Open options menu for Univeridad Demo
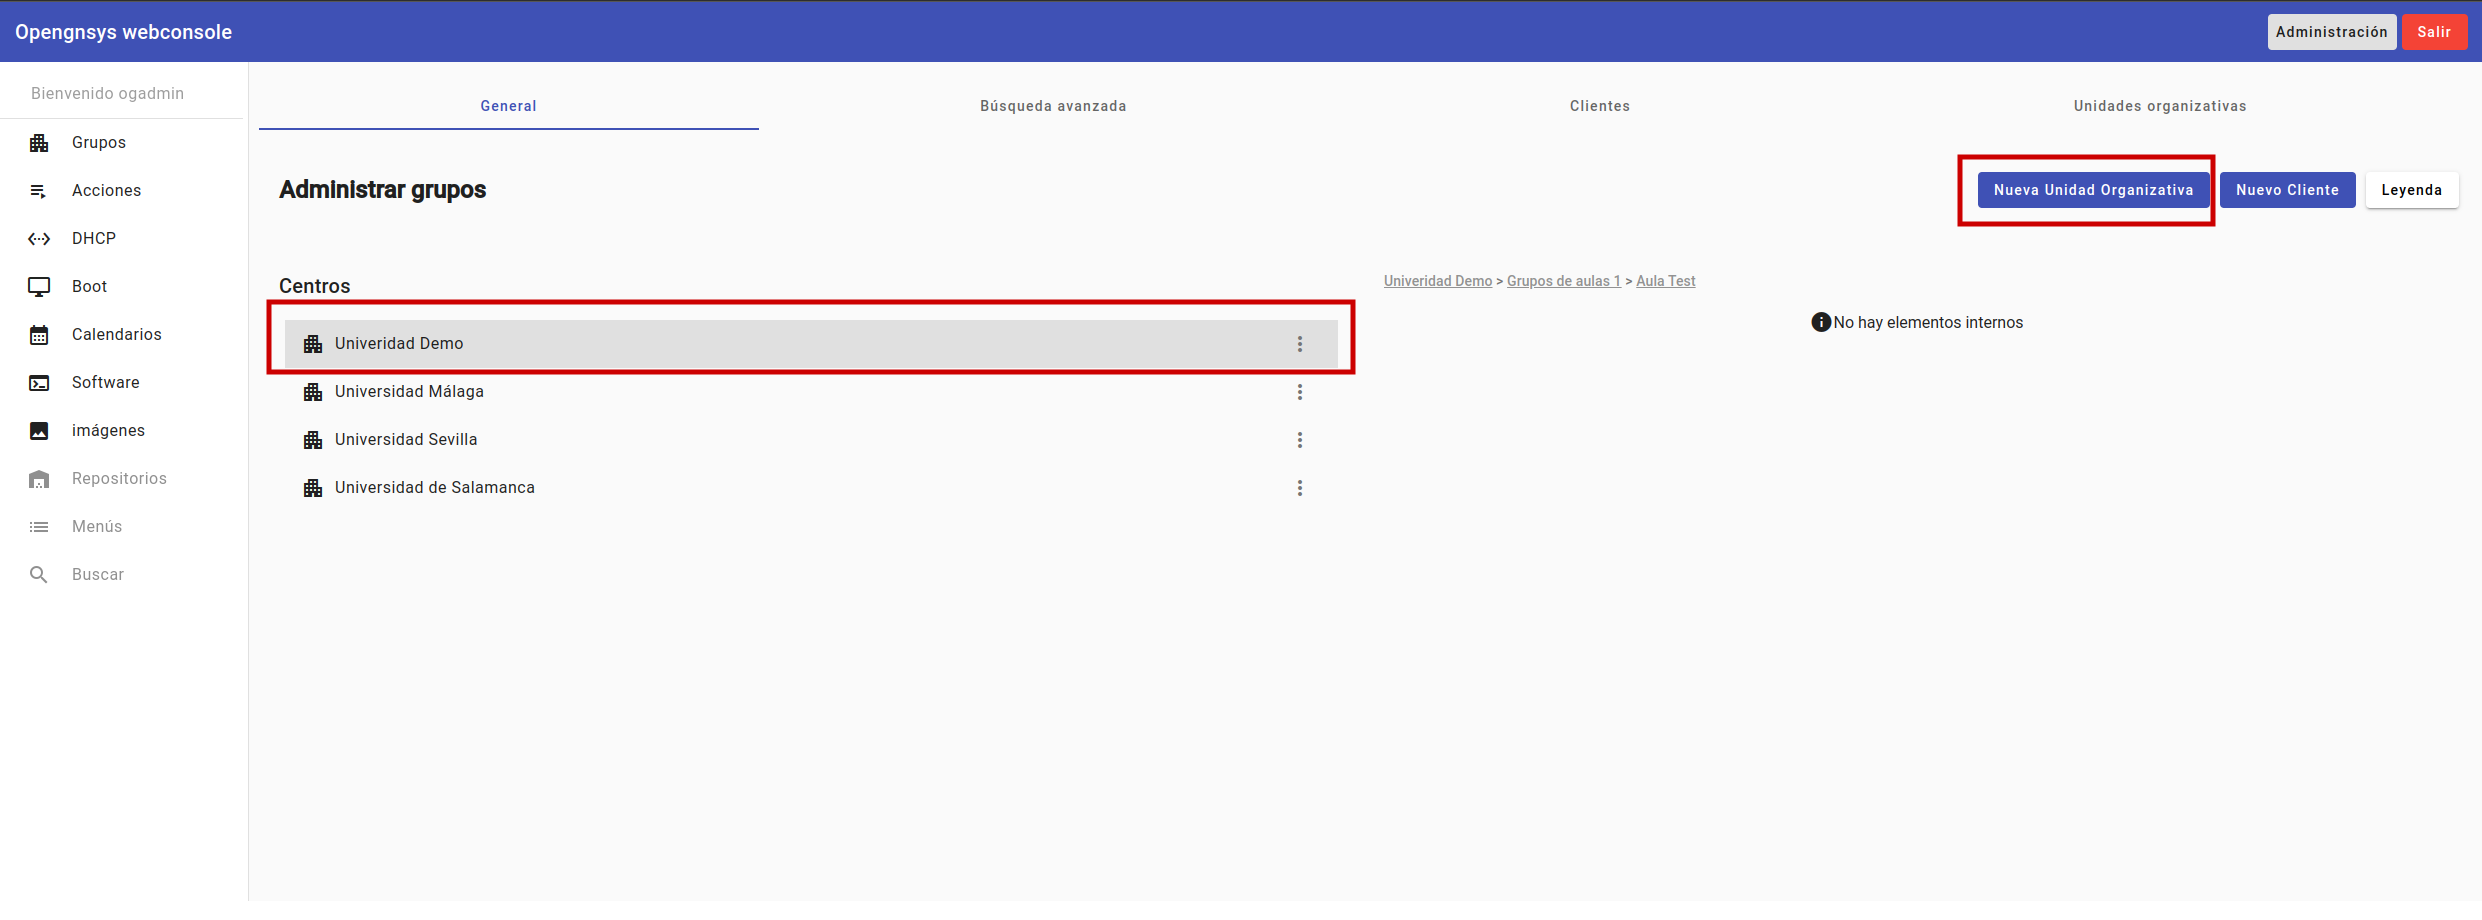 point(1299,344)
